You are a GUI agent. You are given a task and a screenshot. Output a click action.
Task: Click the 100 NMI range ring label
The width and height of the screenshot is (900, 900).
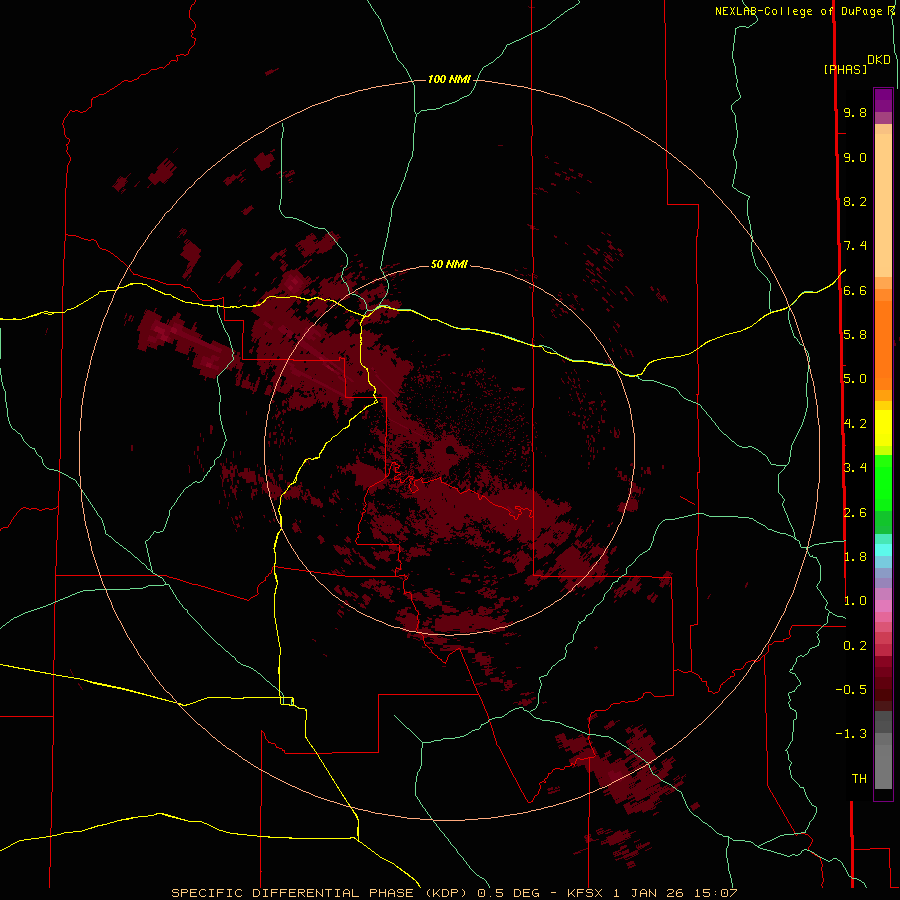point(449,79)
